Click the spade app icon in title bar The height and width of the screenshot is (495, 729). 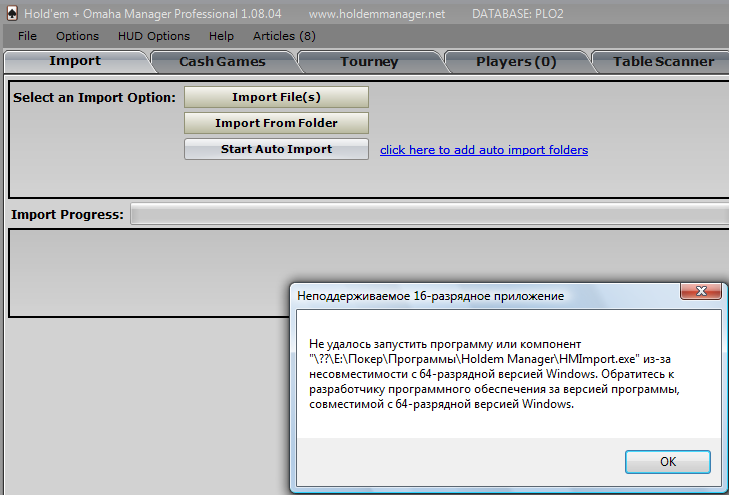click(13, 13)
